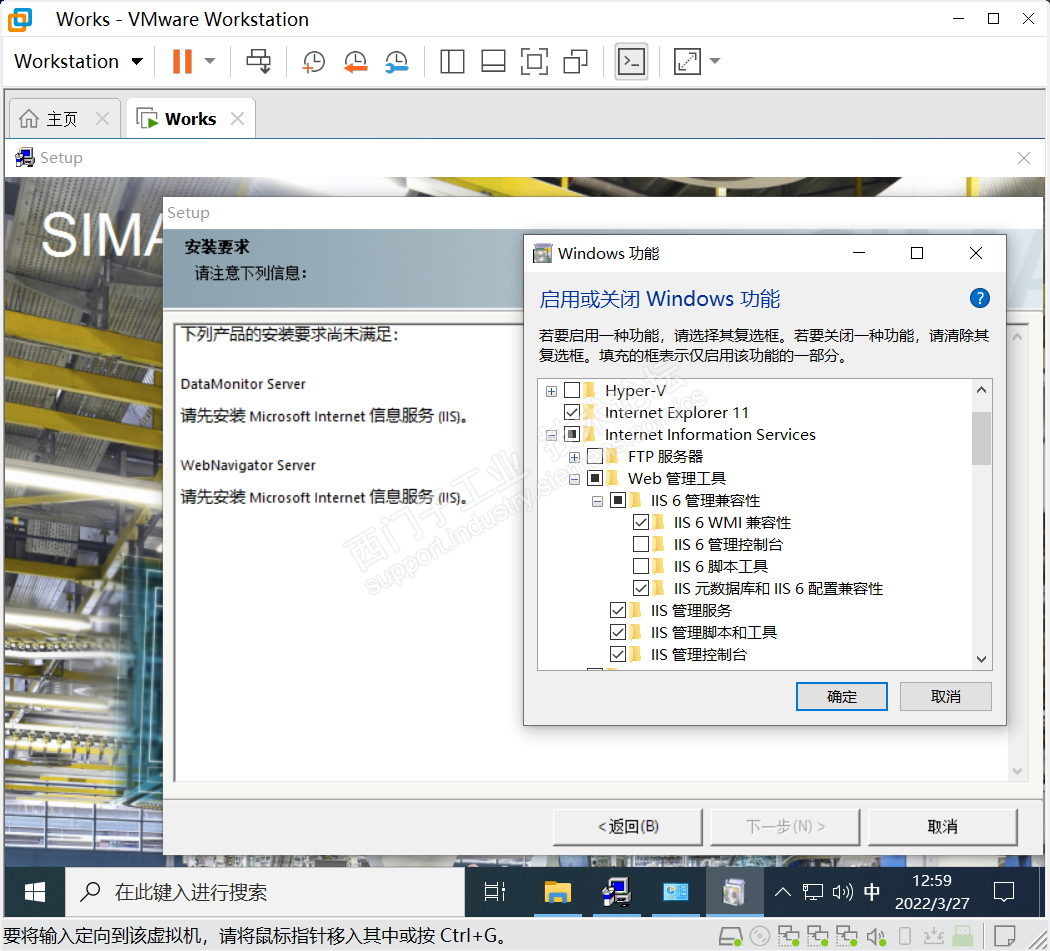
Task: Confirm with 确定 in Windows 功能
Action: (x=842, y=697)
